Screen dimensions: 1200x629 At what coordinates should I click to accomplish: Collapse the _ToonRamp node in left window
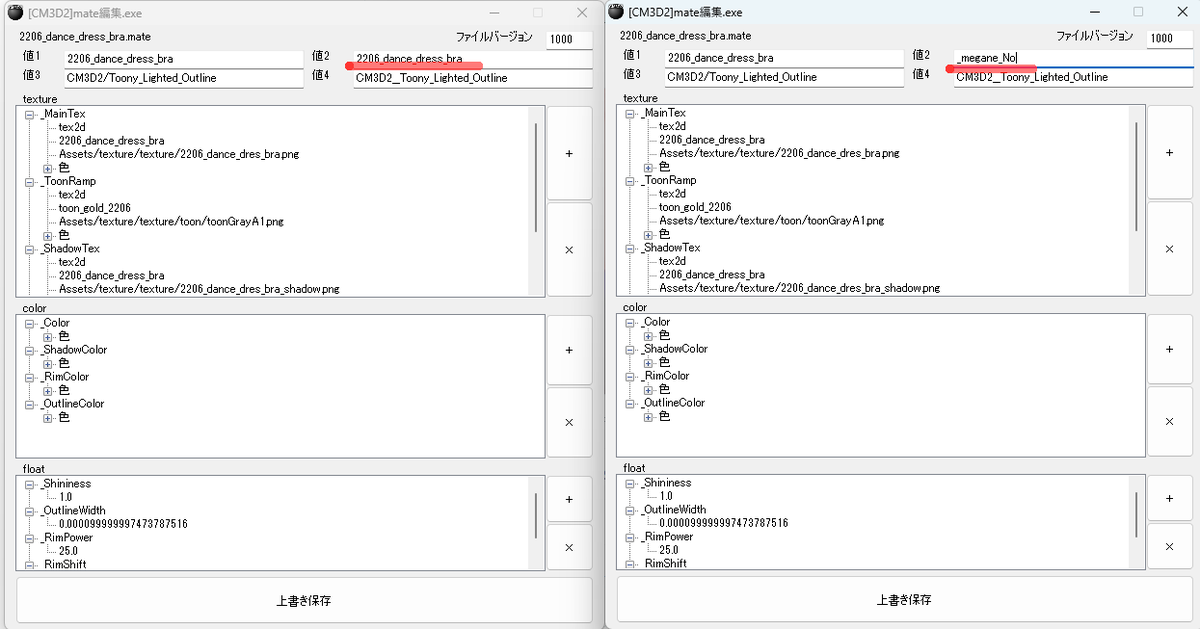pos(30,182)
